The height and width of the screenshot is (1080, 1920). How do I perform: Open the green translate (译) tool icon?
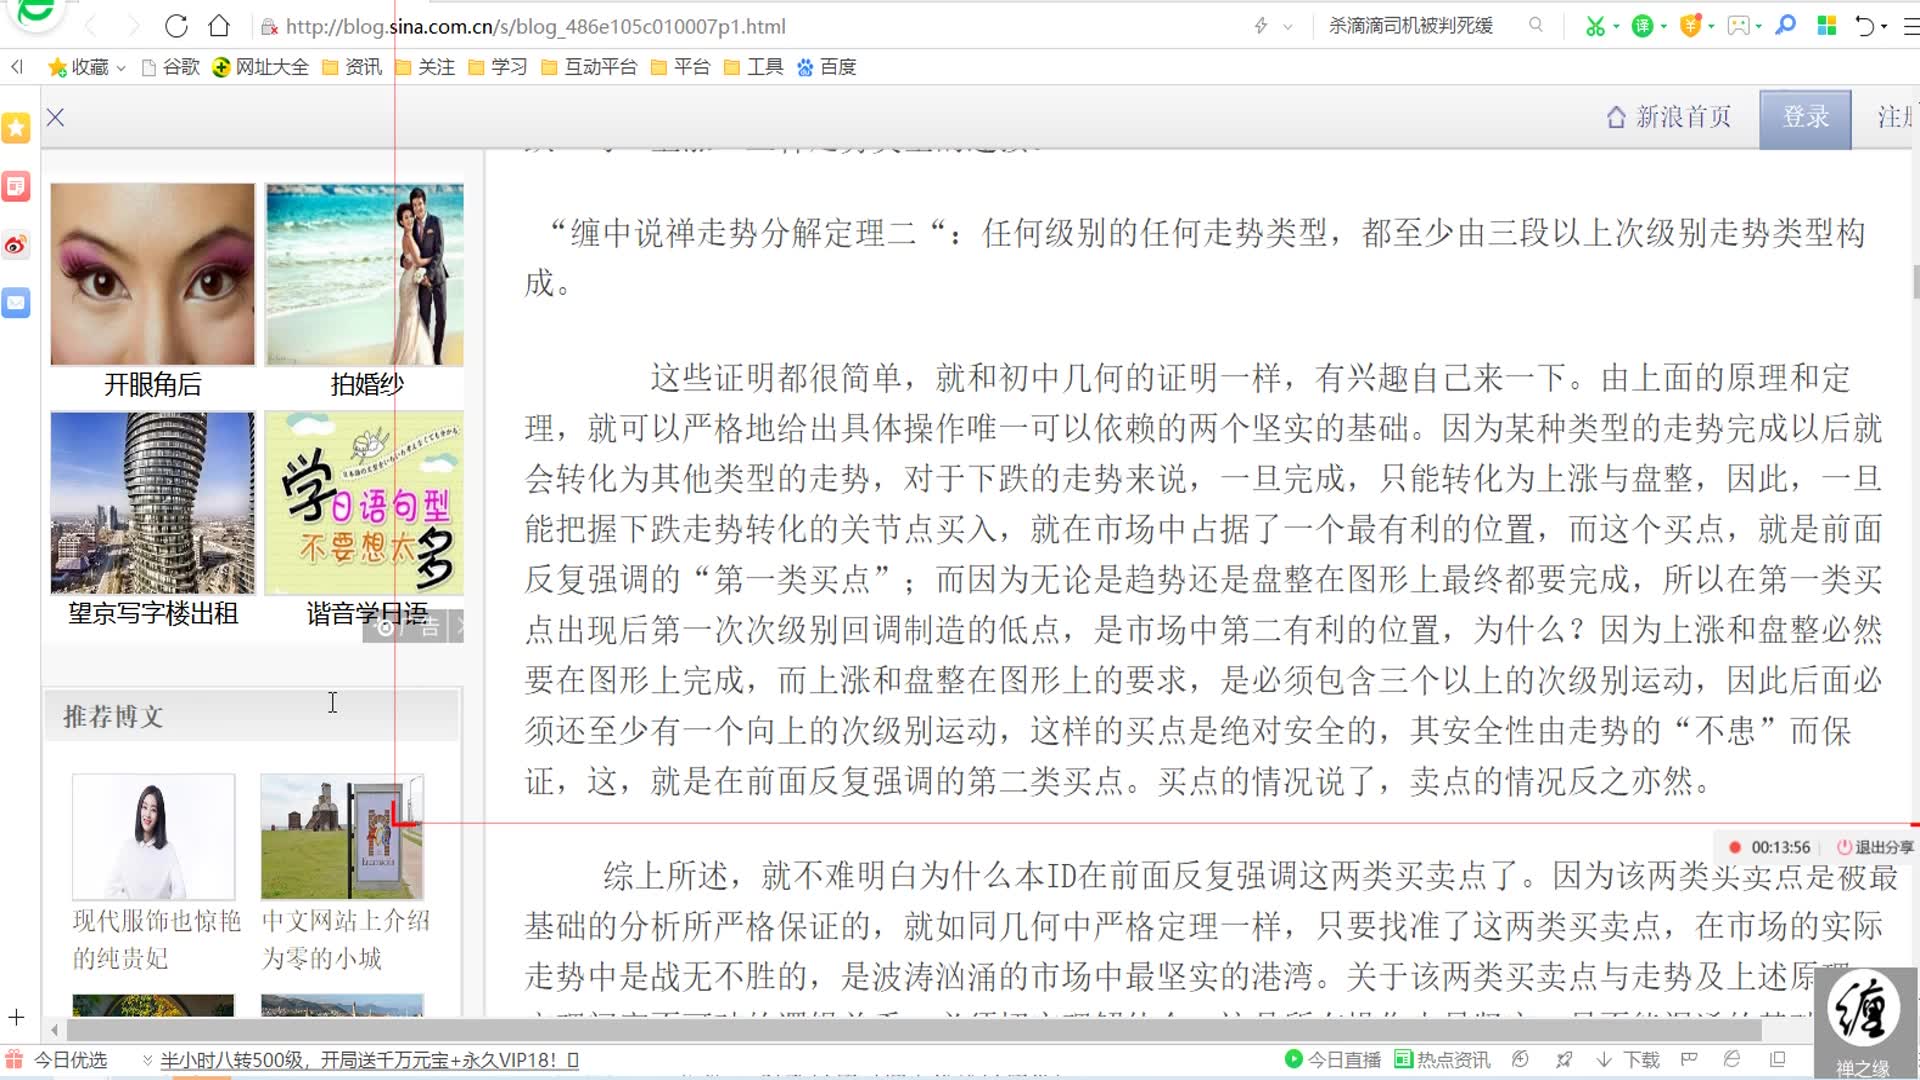(x=1643, y=25)
